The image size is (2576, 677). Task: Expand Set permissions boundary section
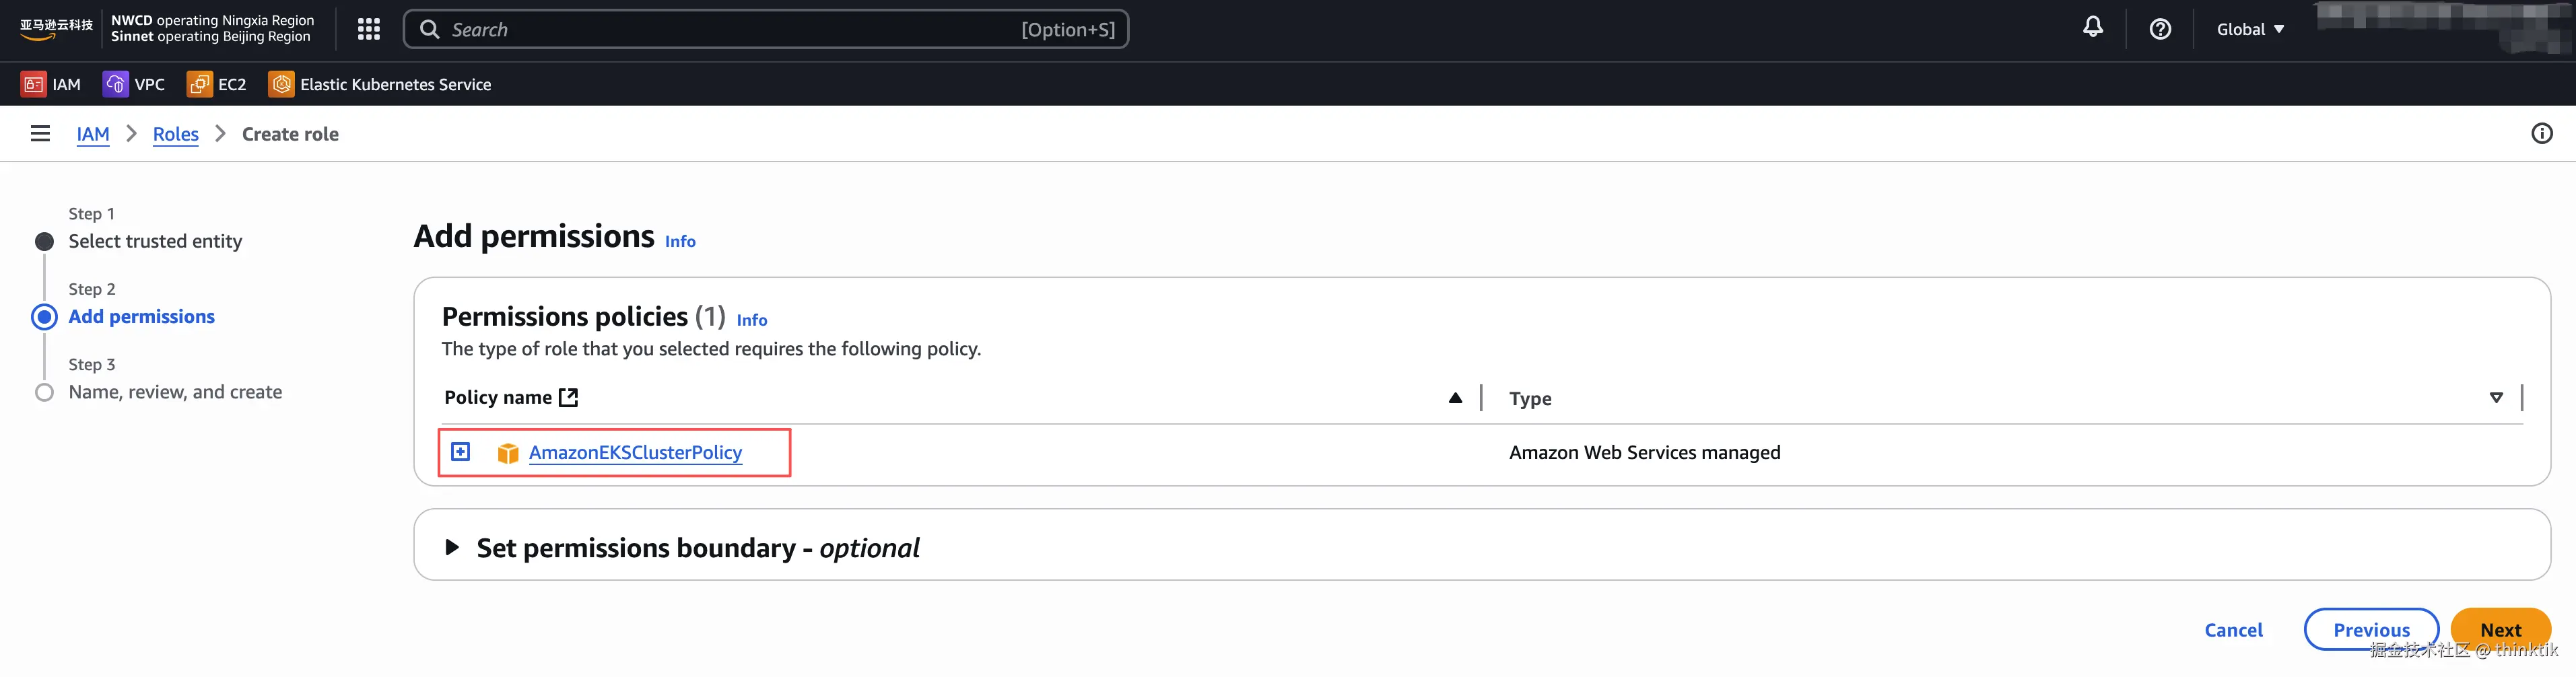452,547
